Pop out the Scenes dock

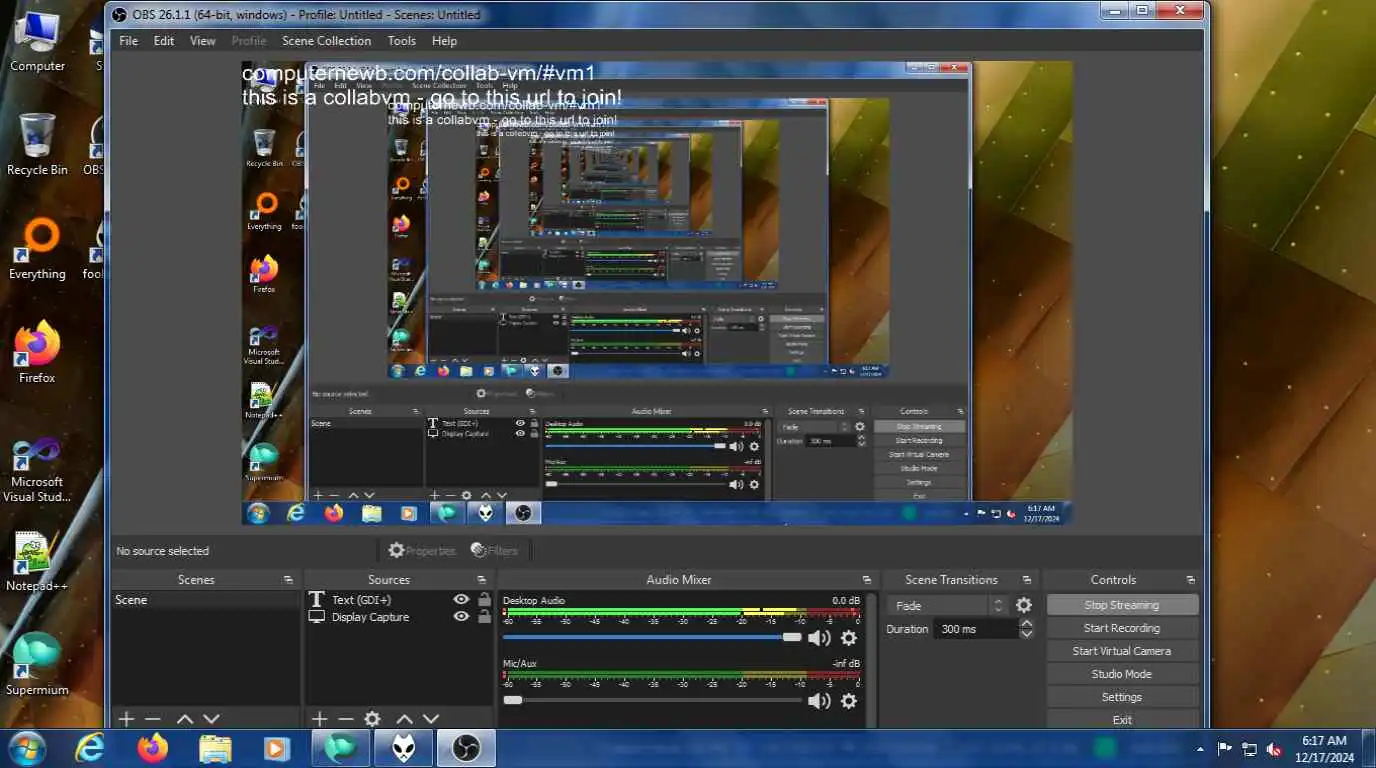[x=288, y=580]
